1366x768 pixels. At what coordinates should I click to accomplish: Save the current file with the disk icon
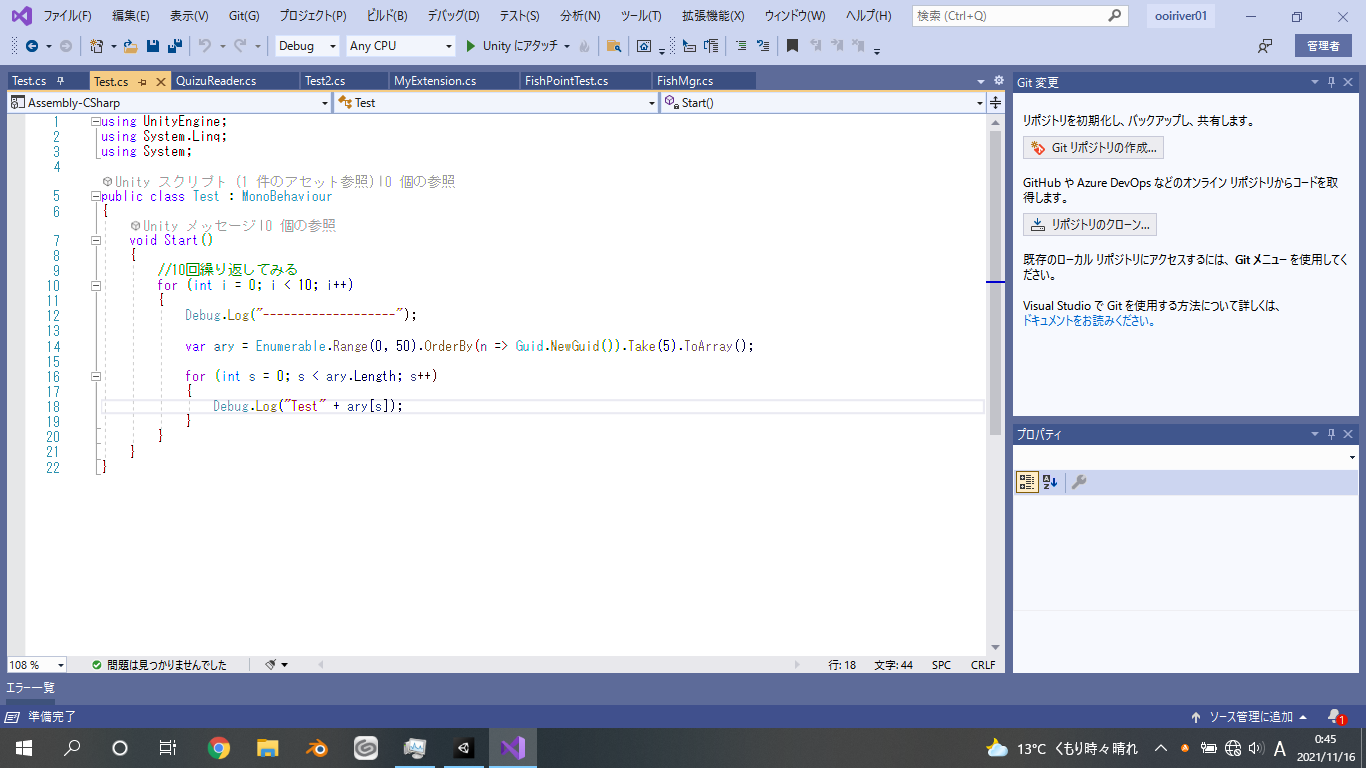153,46
